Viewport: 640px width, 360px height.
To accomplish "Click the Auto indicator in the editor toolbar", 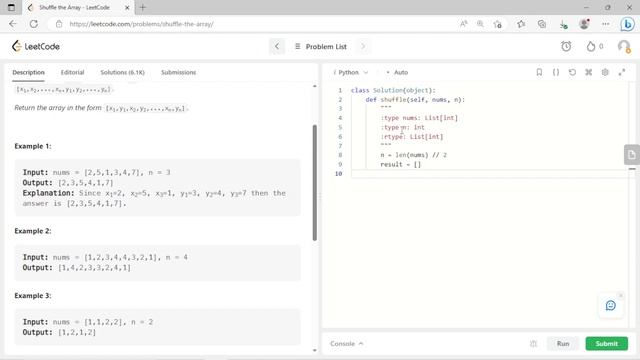I will tap(397, 72).
